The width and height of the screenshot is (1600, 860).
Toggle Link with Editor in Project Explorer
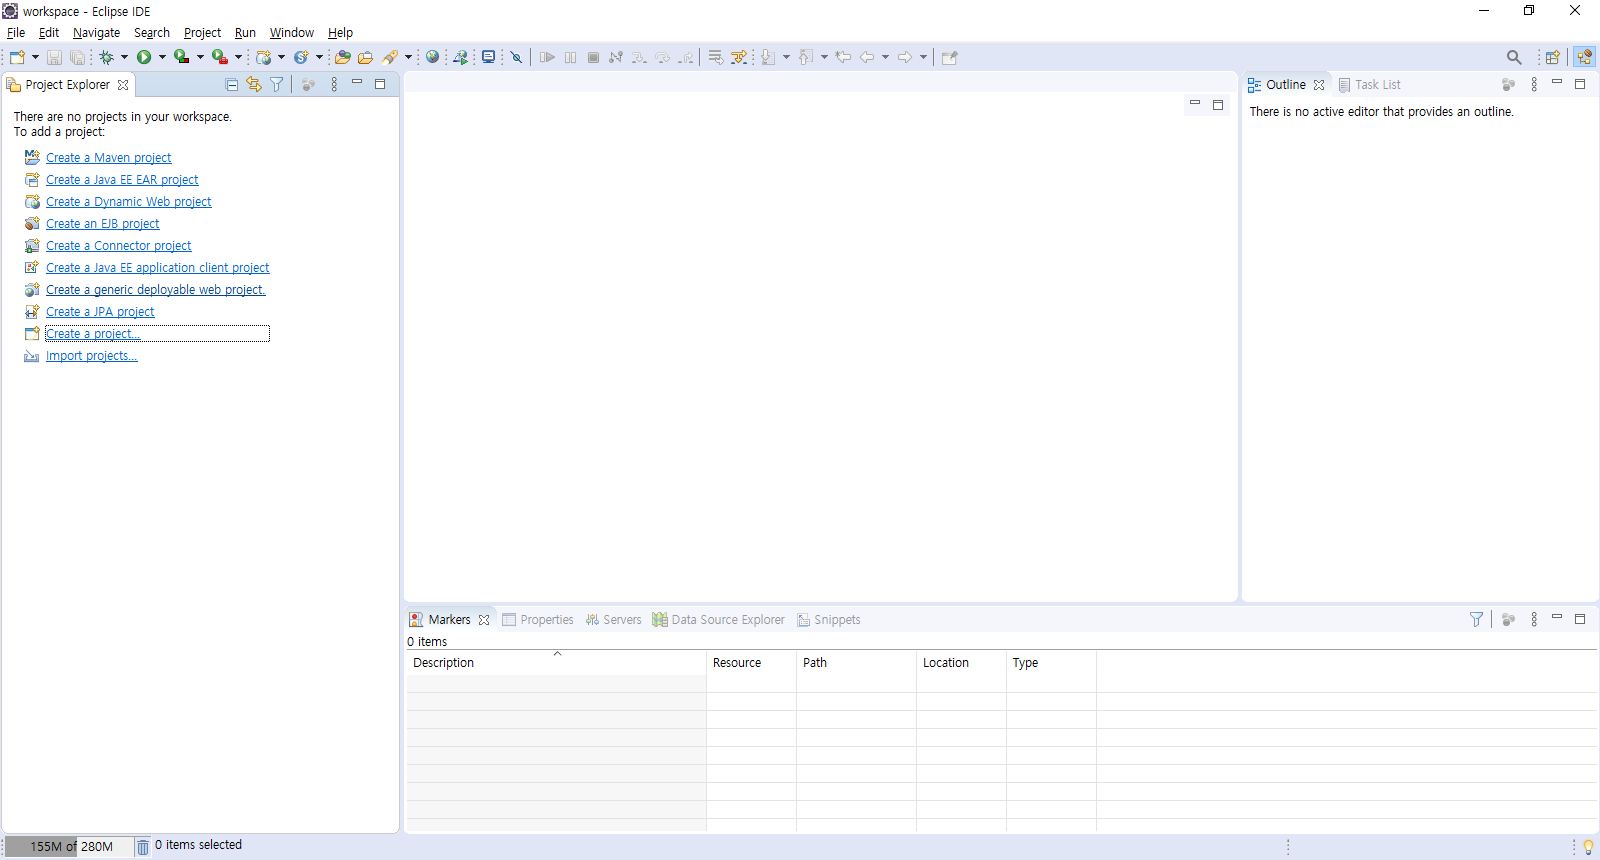[254, 85]
